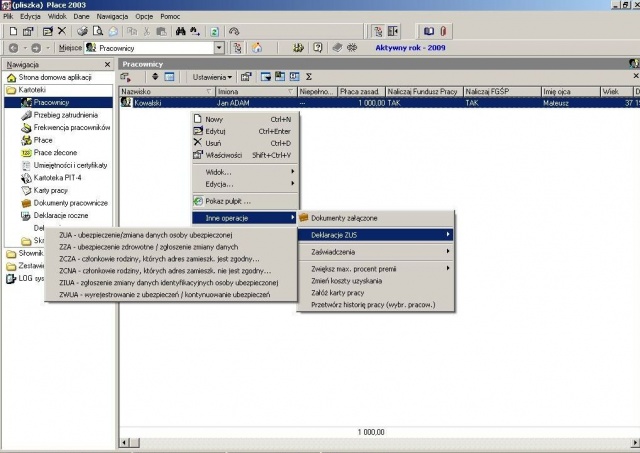
Task: Toggle the tree icon next to Miejsce combo
Action: [x=237, y=48]
